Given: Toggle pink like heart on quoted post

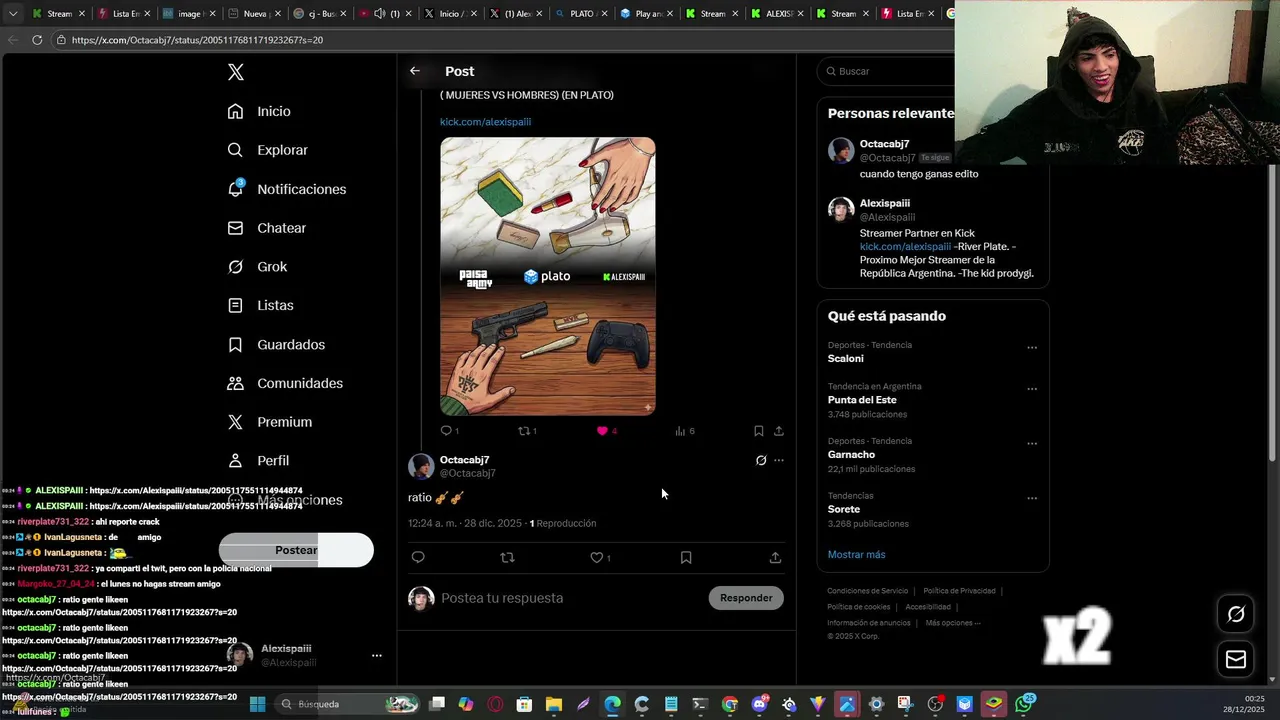Looking at the screenshot, I should 602,431.
